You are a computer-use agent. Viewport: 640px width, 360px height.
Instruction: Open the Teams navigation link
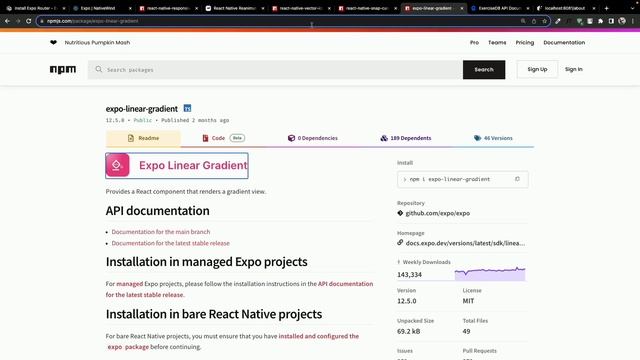tap(497, 42)
